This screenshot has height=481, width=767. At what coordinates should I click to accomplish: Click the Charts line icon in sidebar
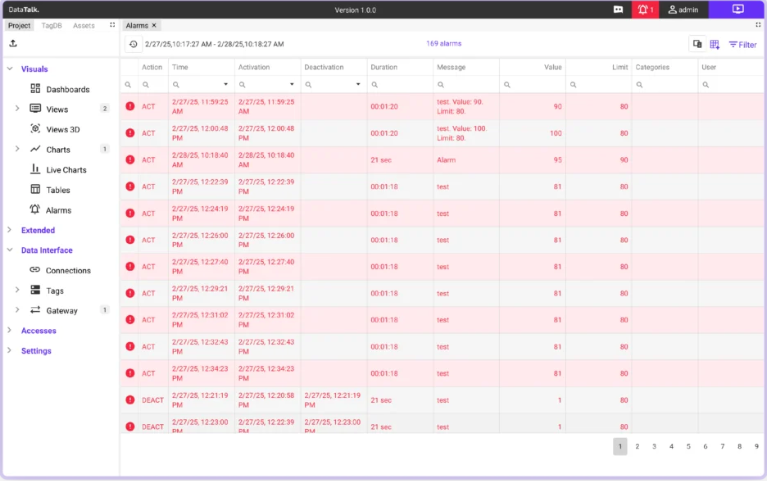coord(35,149)
